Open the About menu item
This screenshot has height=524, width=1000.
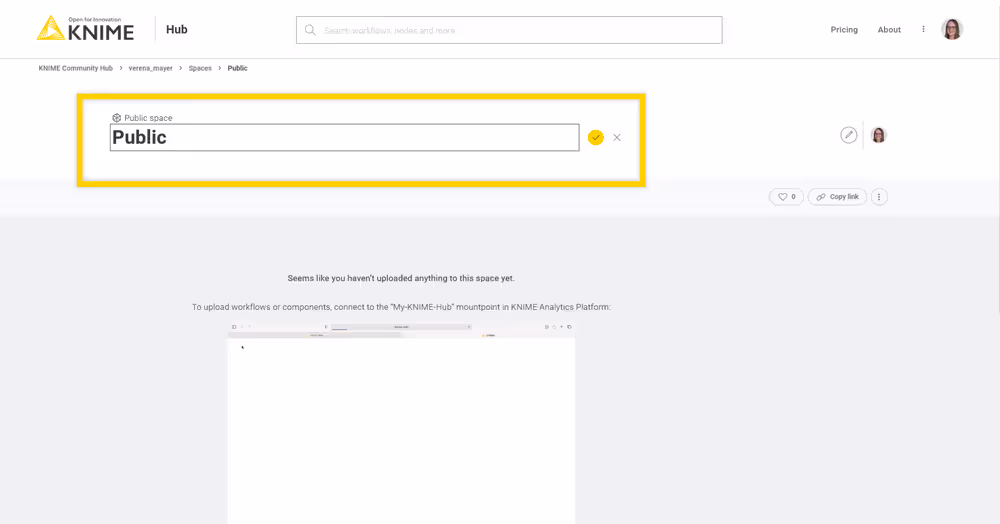tap(889, 30)
